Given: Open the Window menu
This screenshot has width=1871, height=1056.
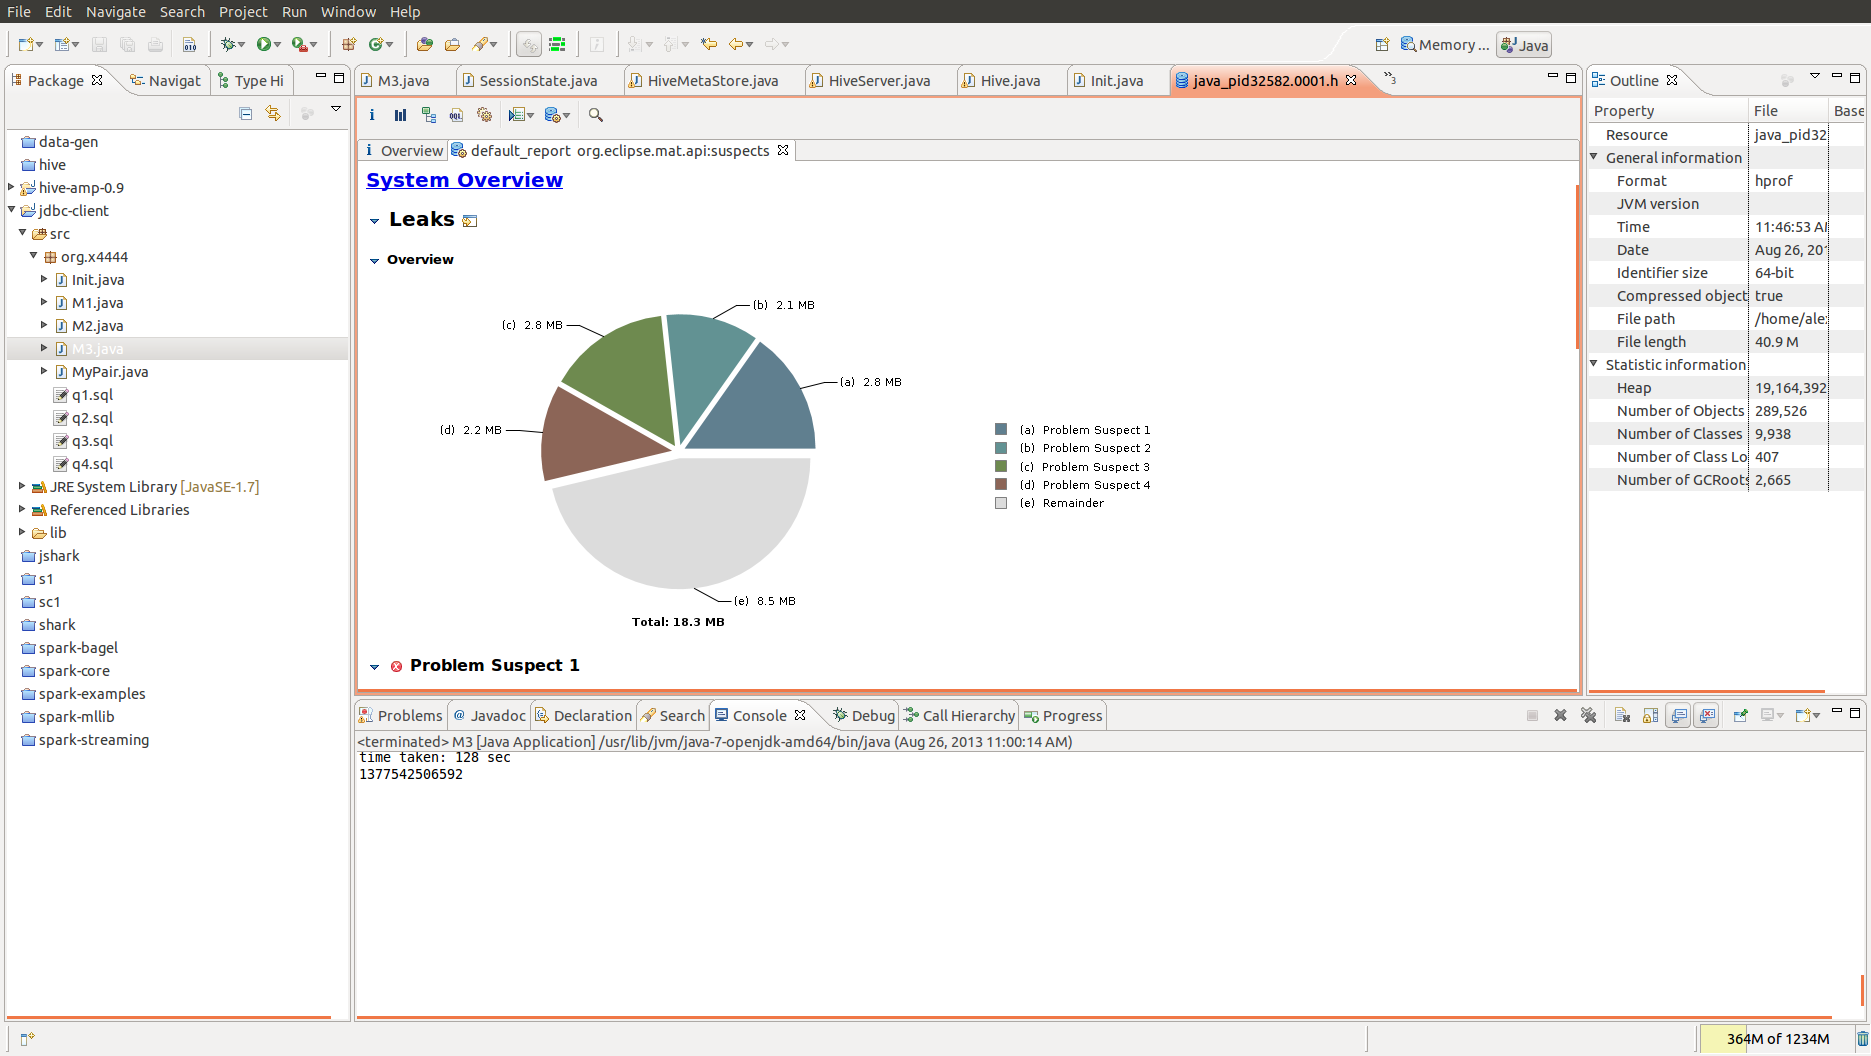Looking at the screenshot, I should 348,11.
